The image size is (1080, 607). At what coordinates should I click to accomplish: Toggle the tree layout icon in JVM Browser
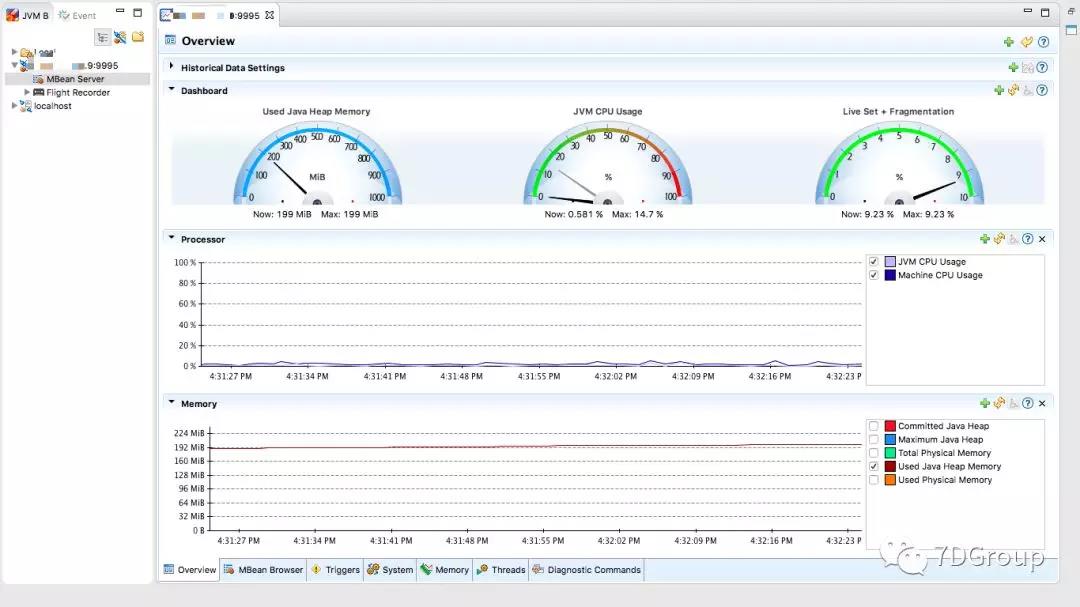coord(103,38)
